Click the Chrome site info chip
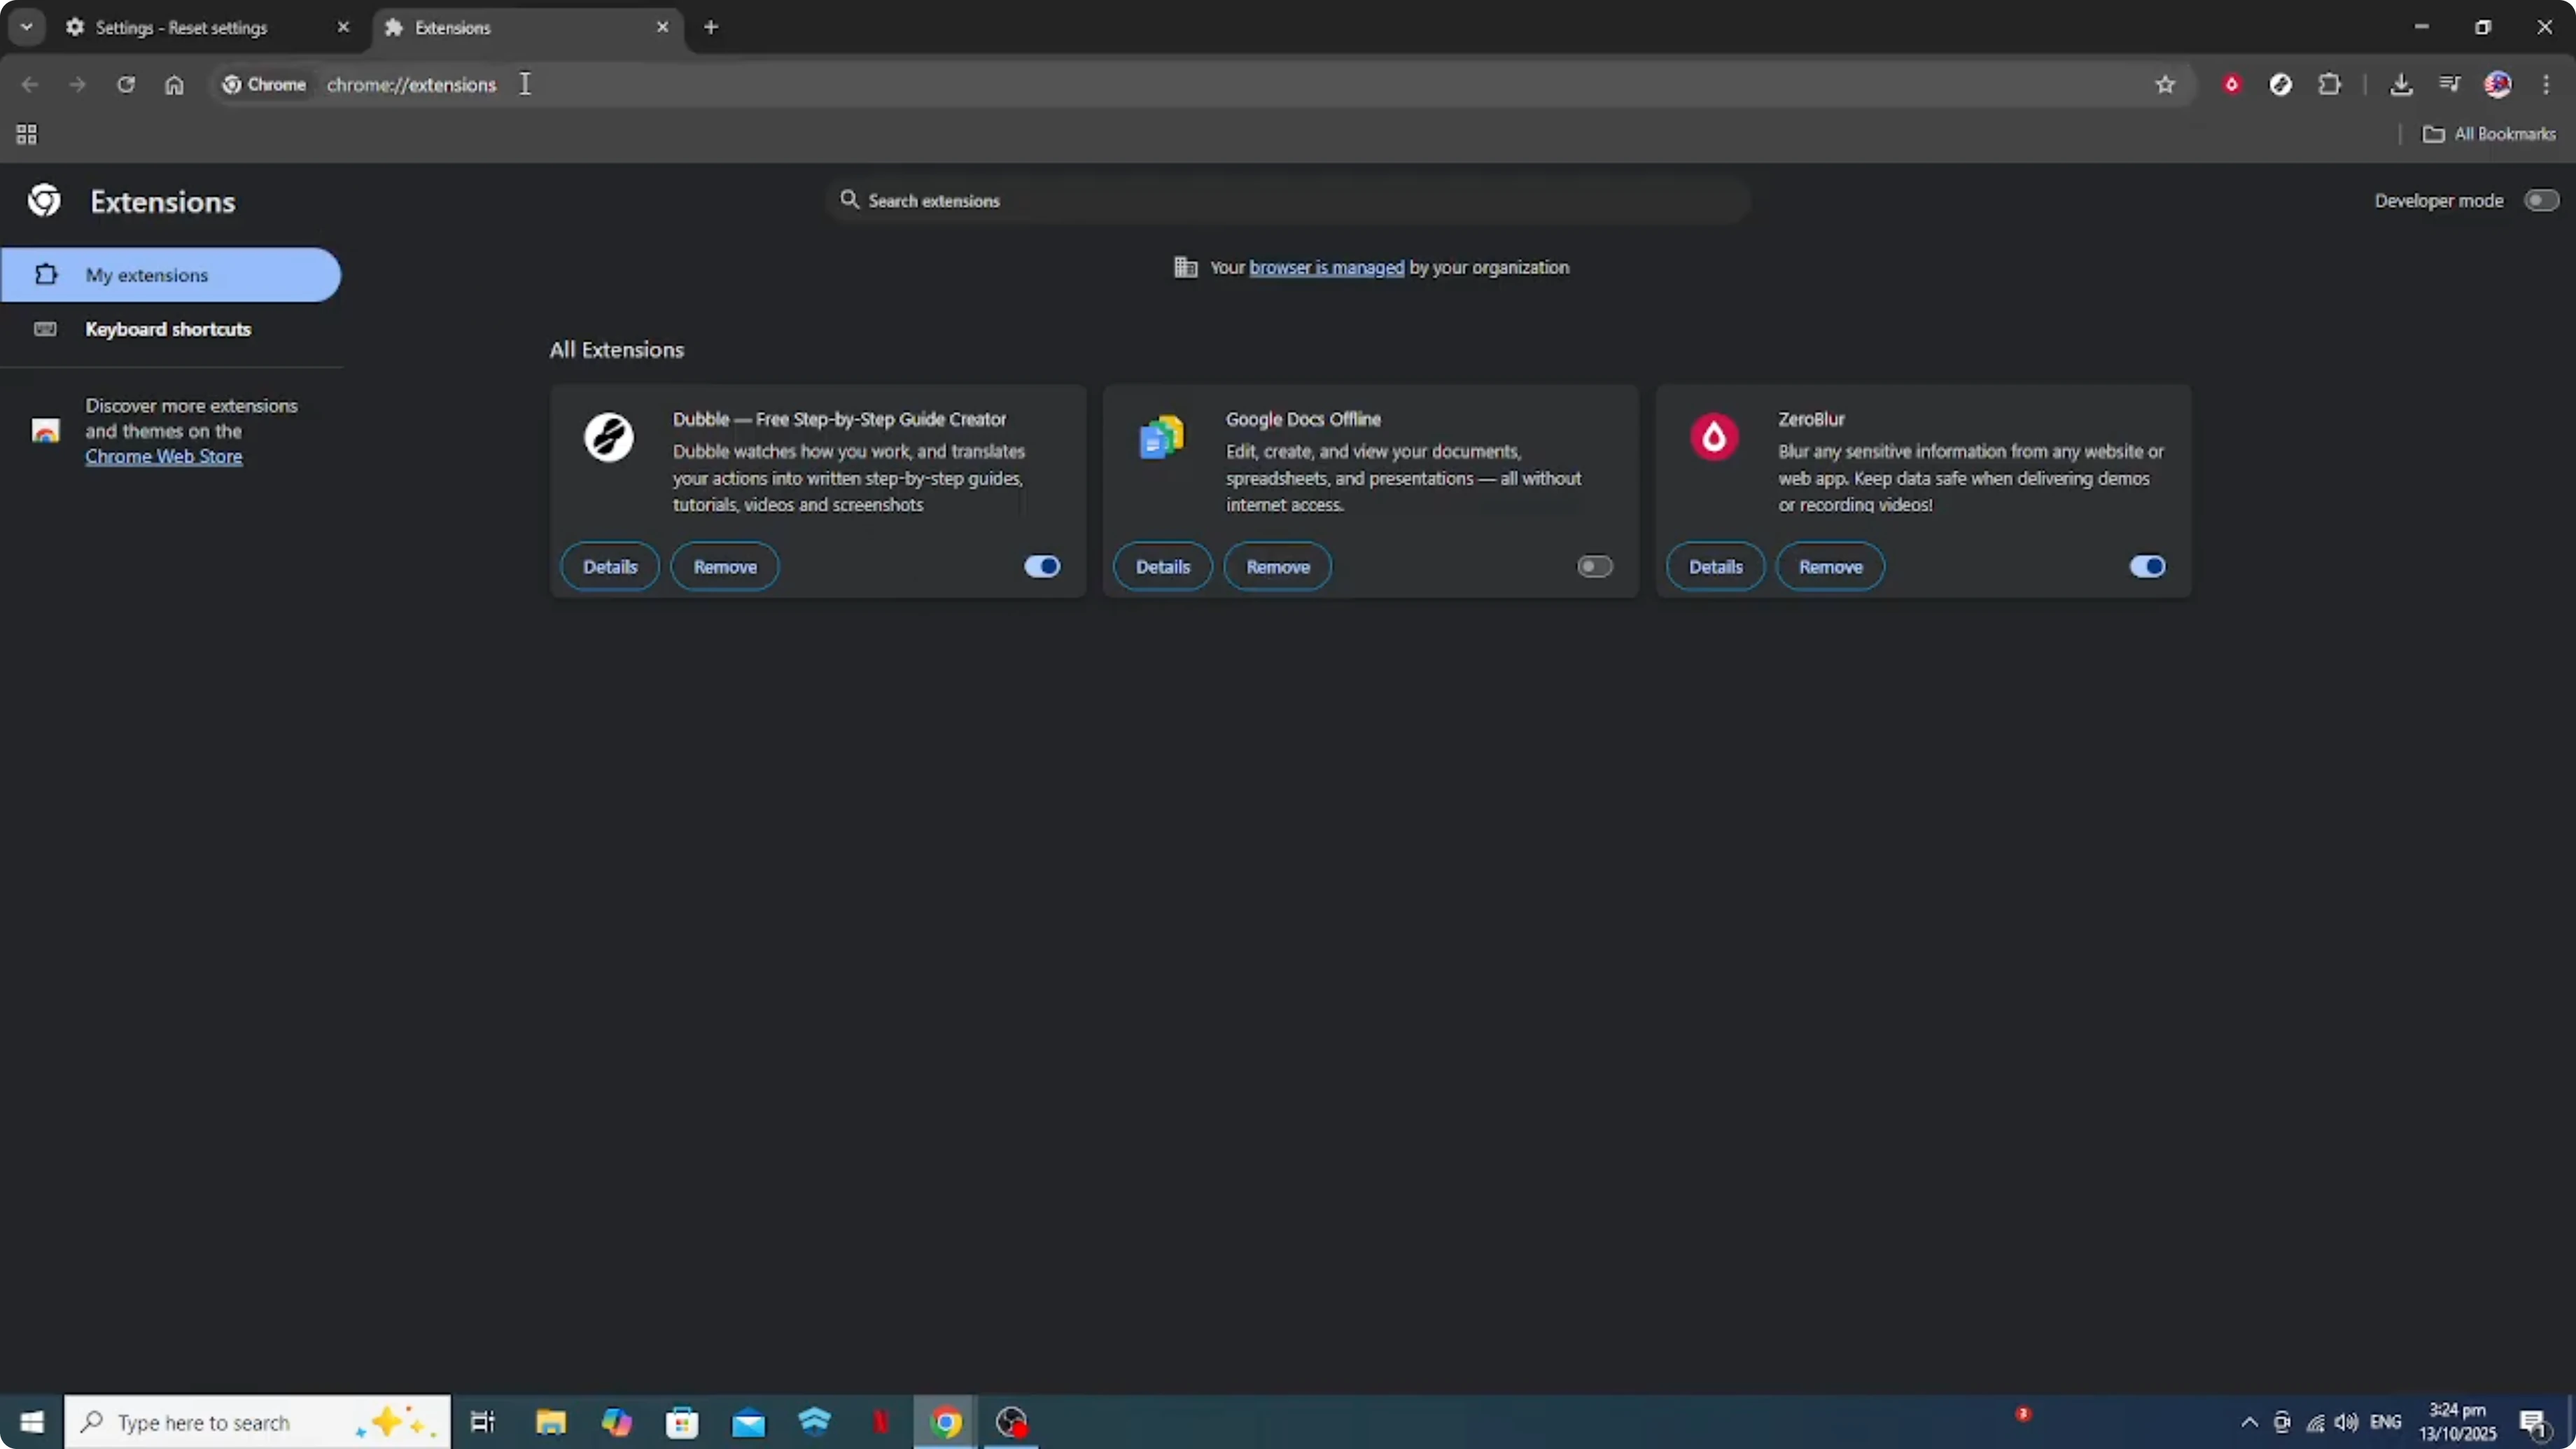 coord(264,85)
